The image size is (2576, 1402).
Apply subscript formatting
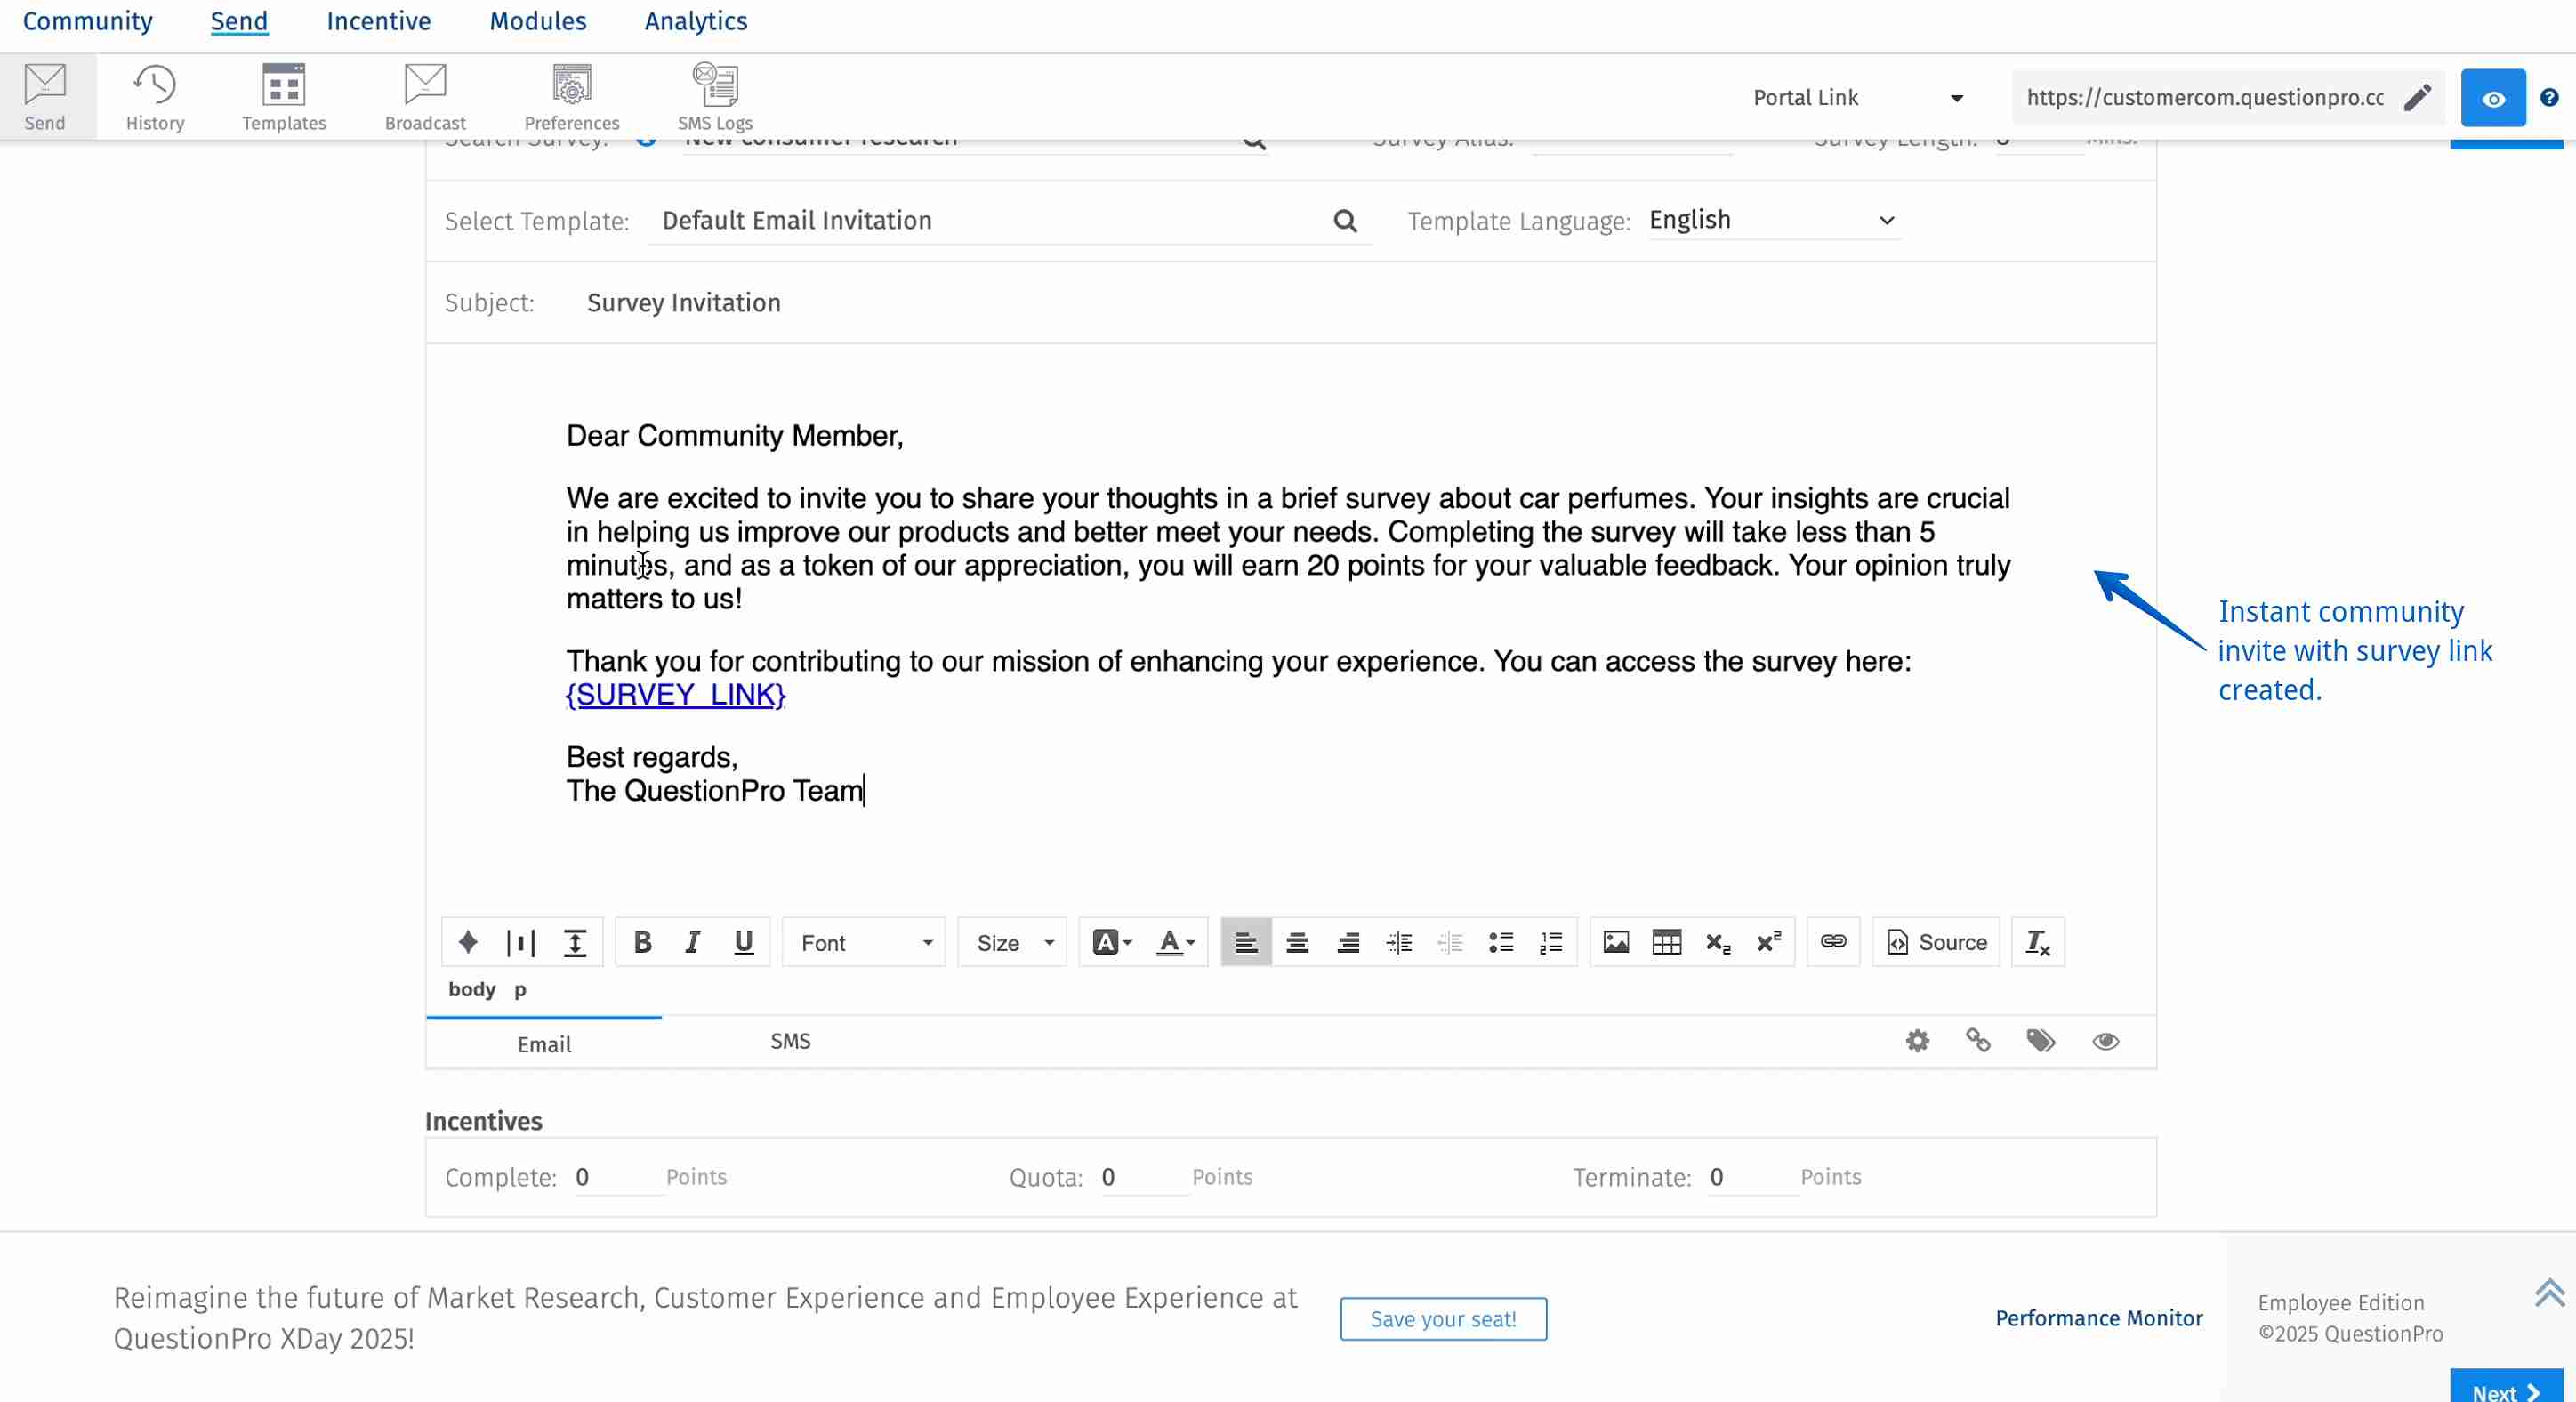pyautogui.click(x=1717, y=941)
